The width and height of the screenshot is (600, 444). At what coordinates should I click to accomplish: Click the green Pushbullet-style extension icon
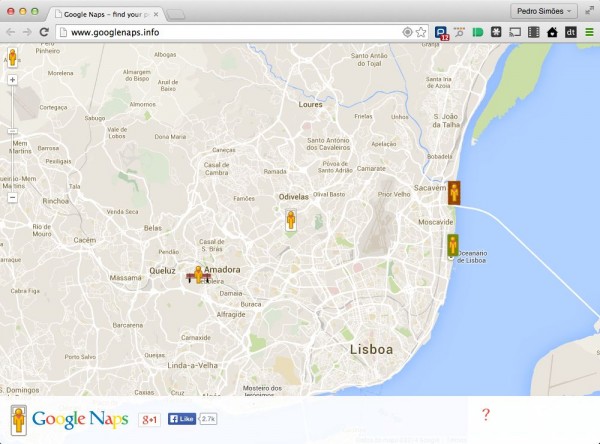tap(478, 33)
